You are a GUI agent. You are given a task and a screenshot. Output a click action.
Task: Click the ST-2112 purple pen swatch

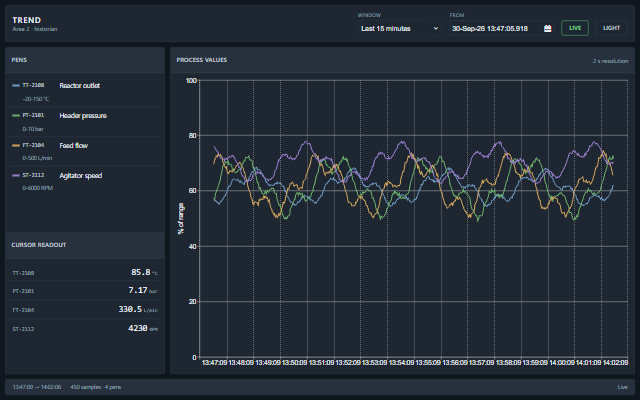tap(16, 175)
